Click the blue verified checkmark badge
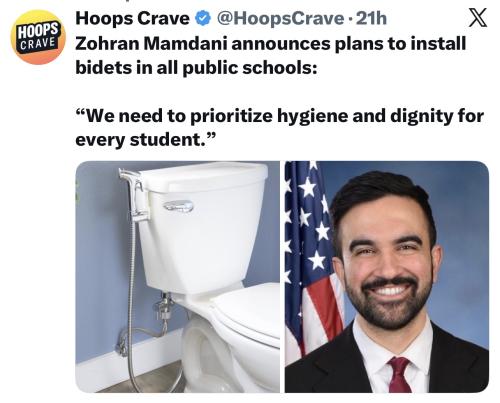This screenshot has width=500, height=403. [203, 18]
